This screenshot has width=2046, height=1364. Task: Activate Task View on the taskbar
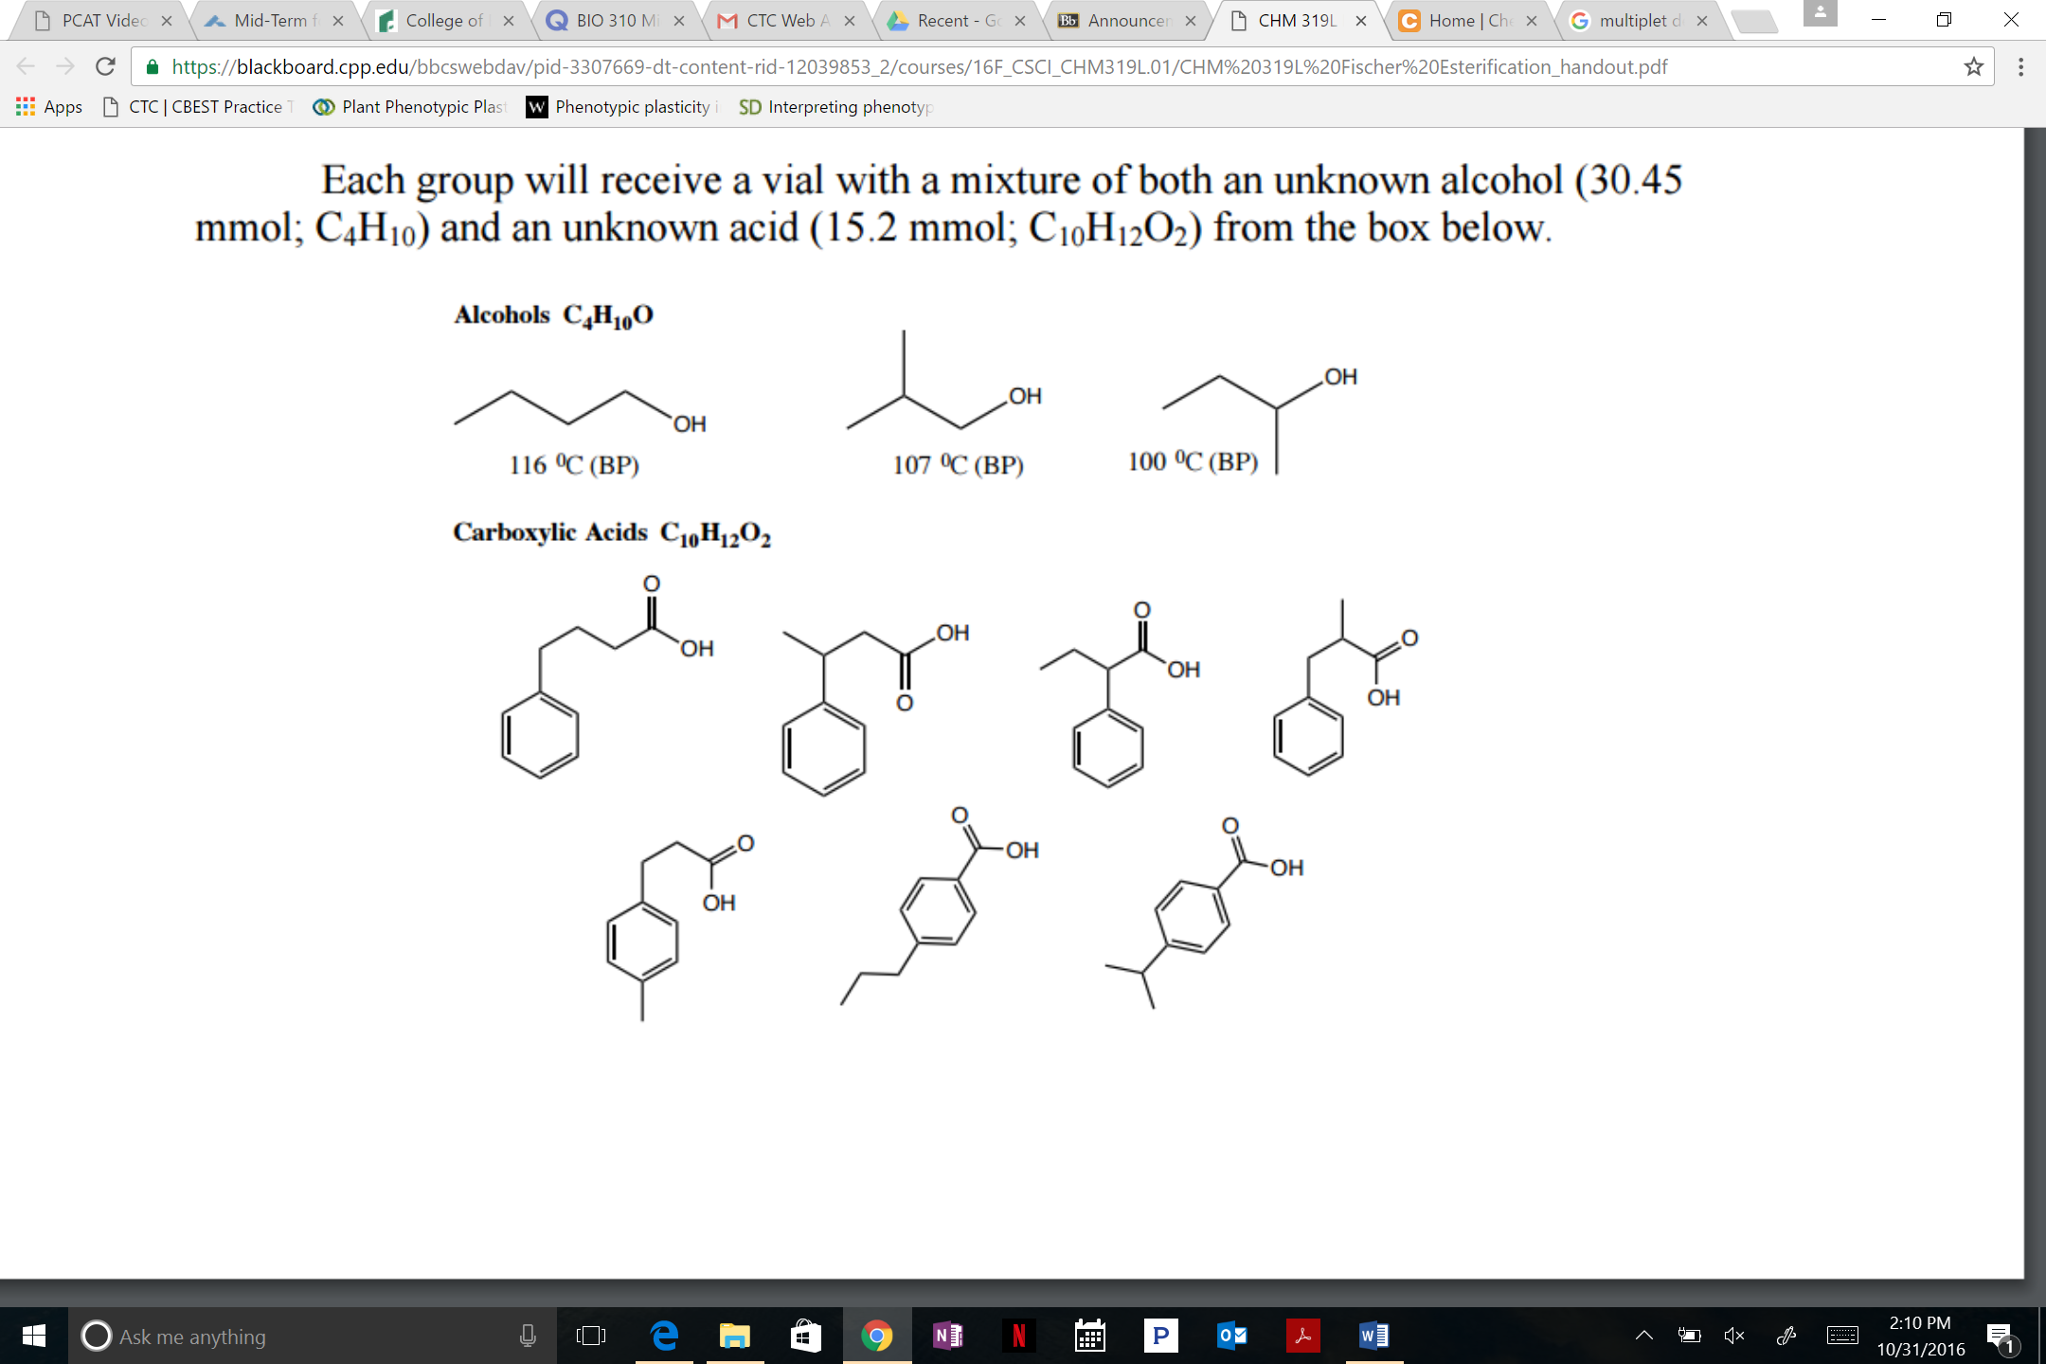coord(591,1335)
